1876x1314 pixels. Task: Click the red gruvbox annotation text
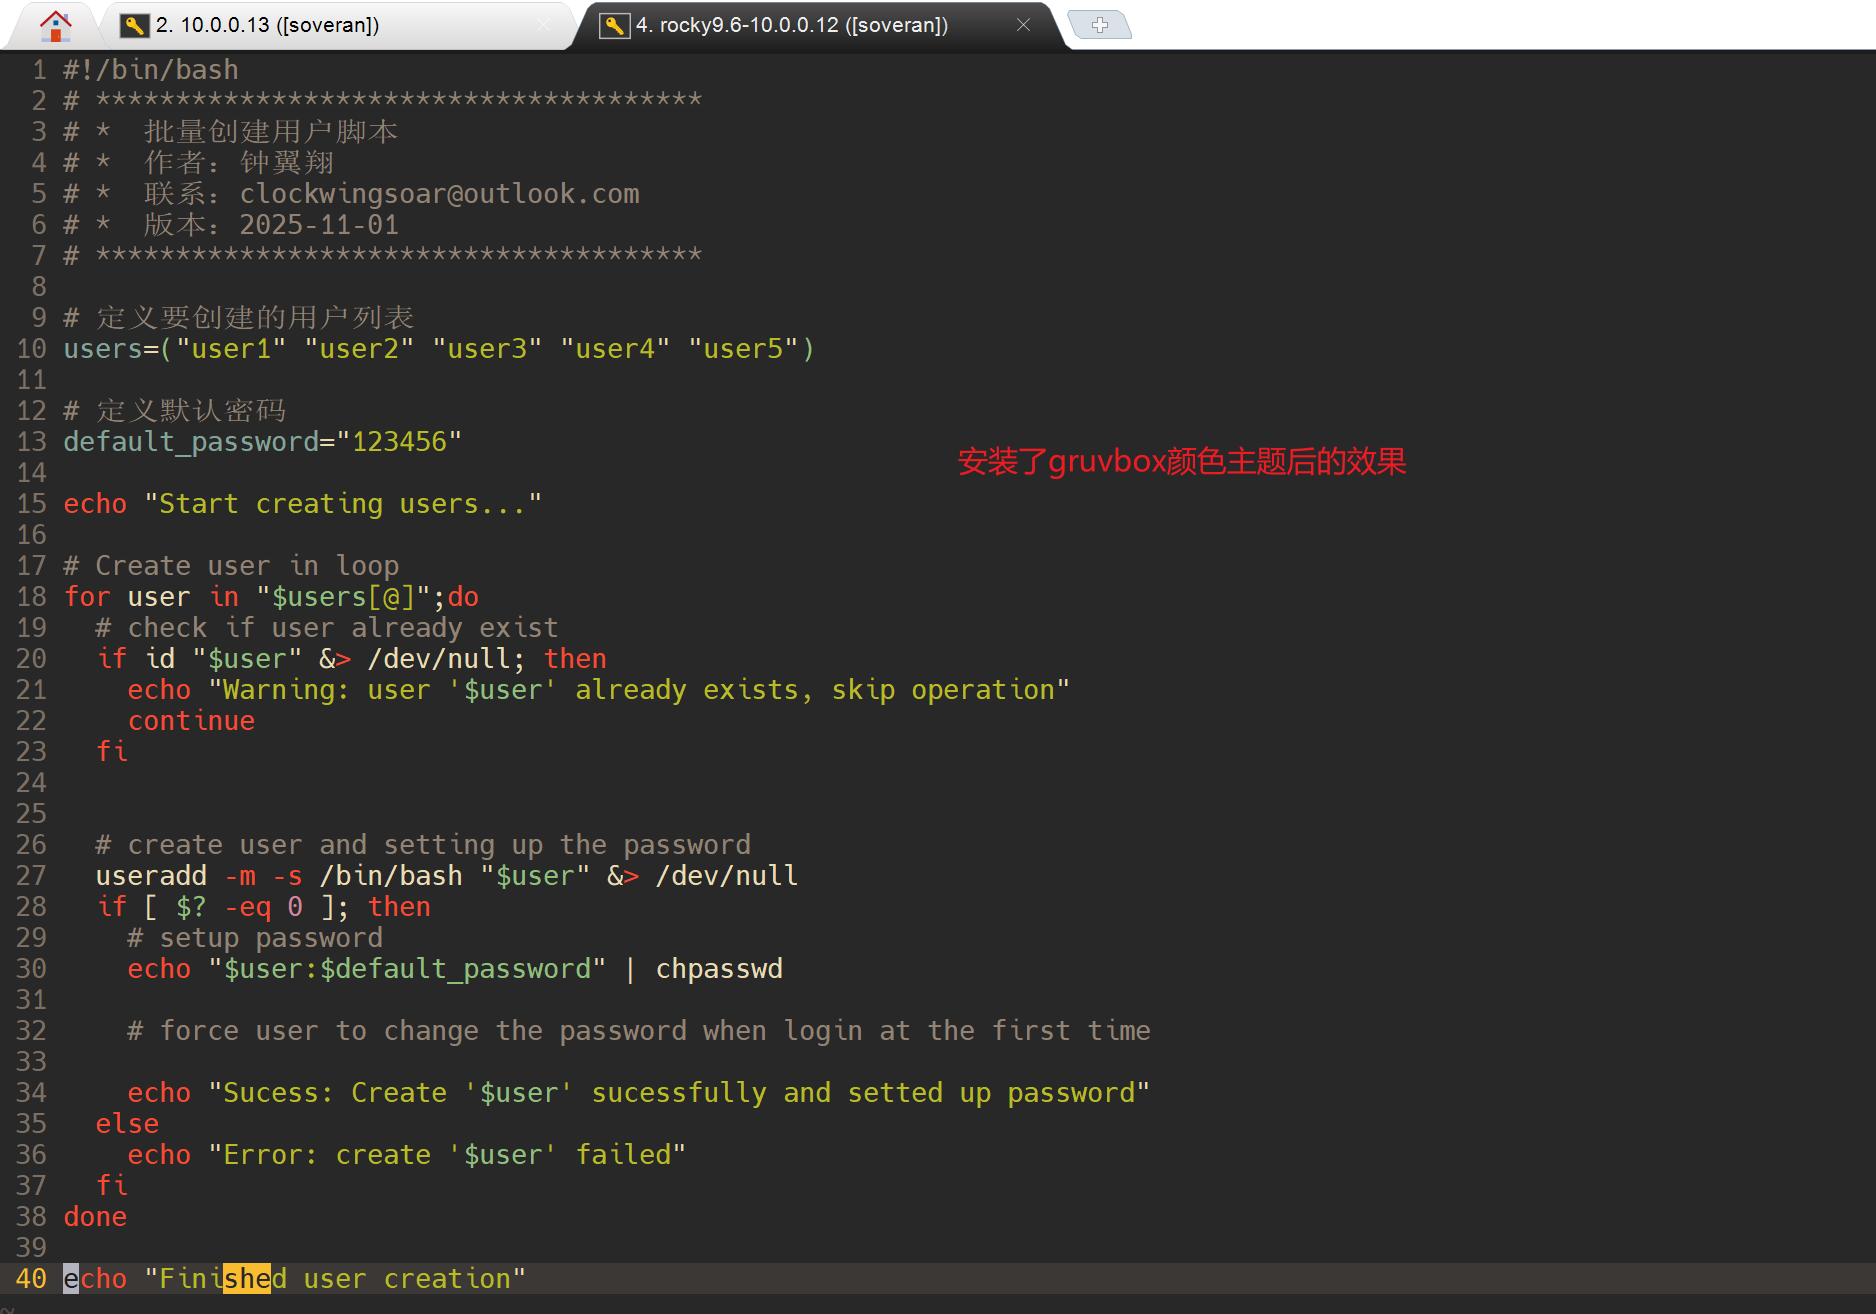[1181, 461]
